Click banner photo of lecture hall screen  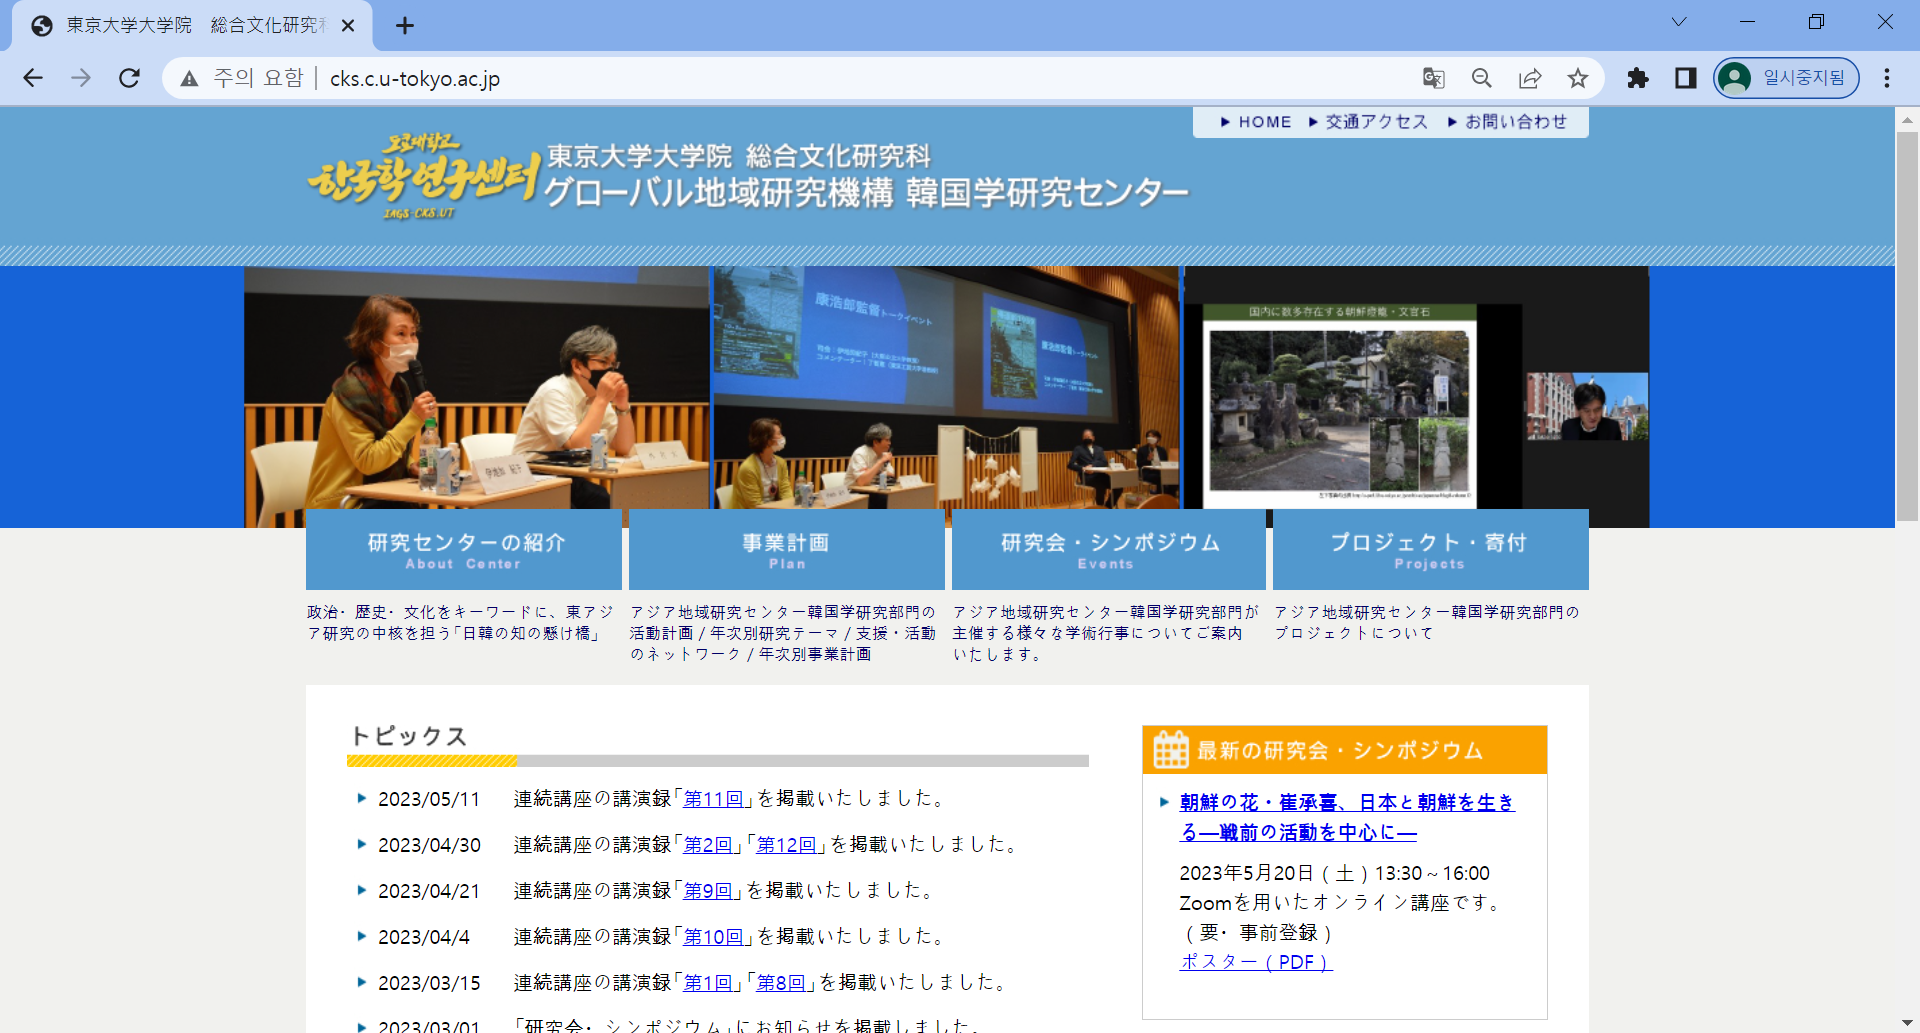946,388
